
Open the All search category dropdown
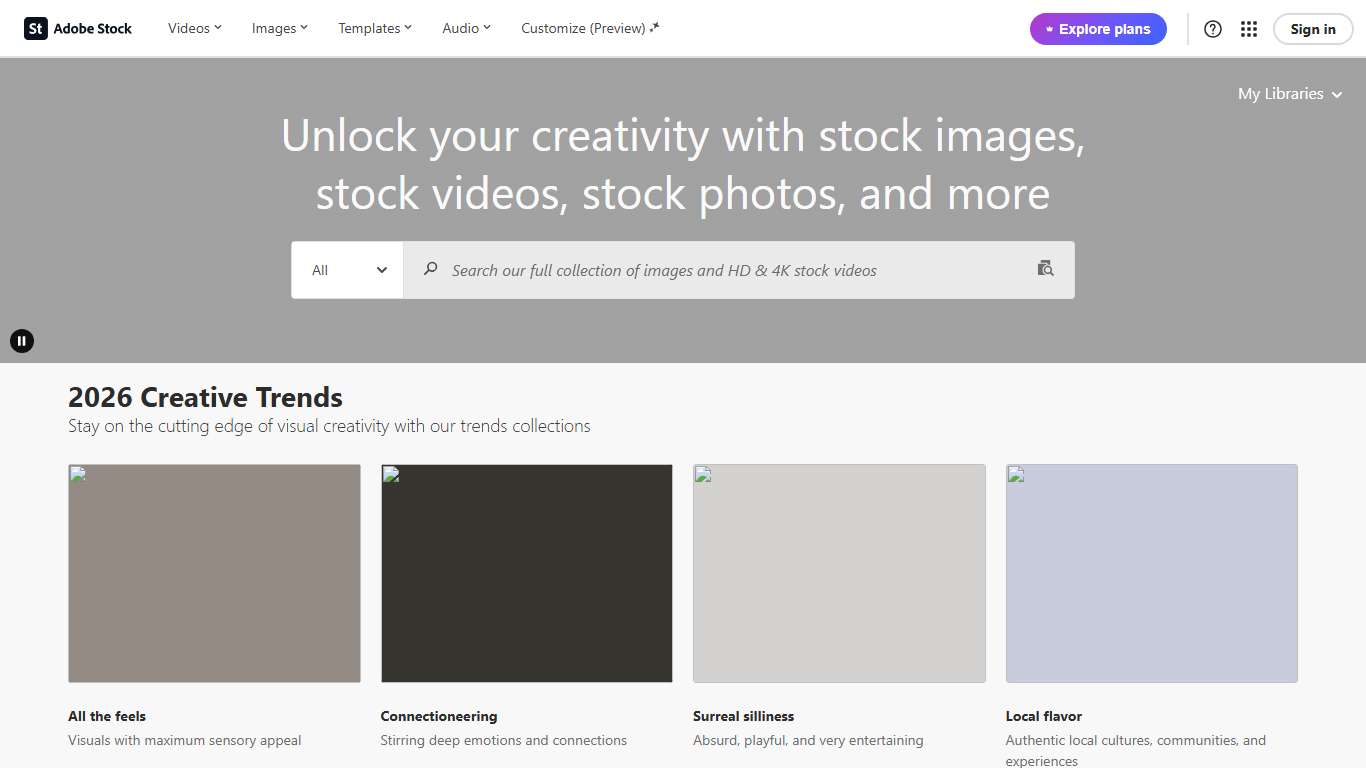(346, 269)
